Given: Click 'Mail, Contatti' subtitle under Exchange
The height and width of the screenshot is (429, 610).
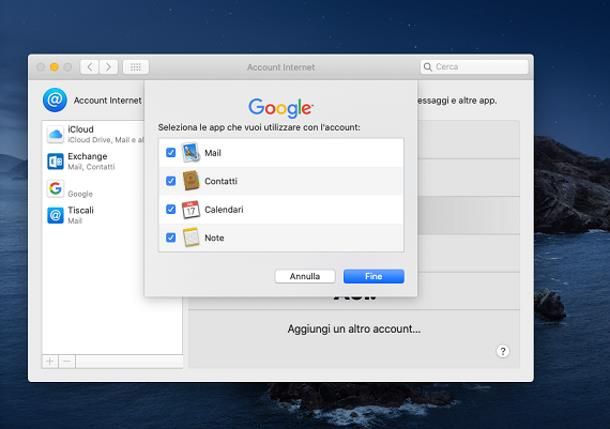Looking at the screenshot, I should 91,167.
